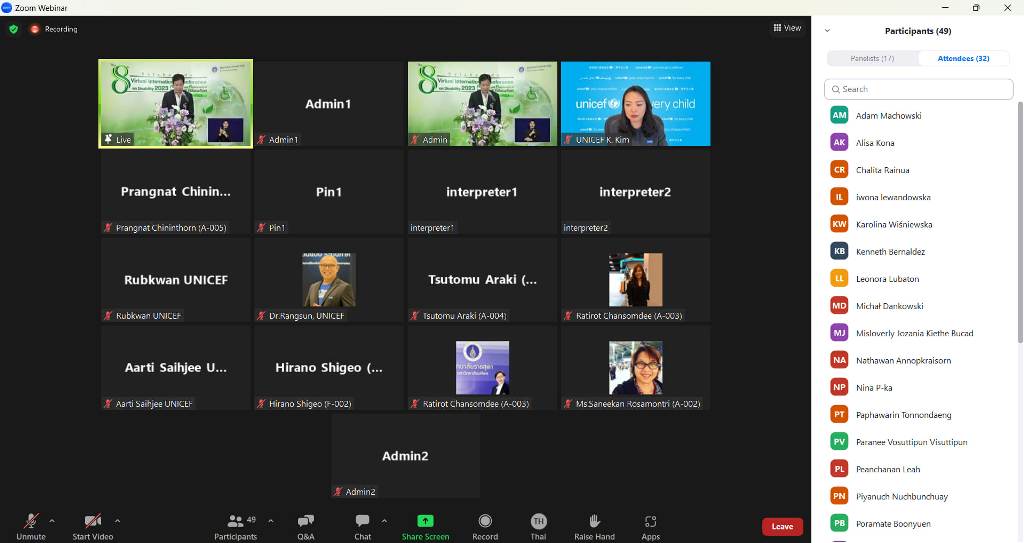Click the Admin2 name label under its tile
The image size is (1024, 543).
(360, 492)
